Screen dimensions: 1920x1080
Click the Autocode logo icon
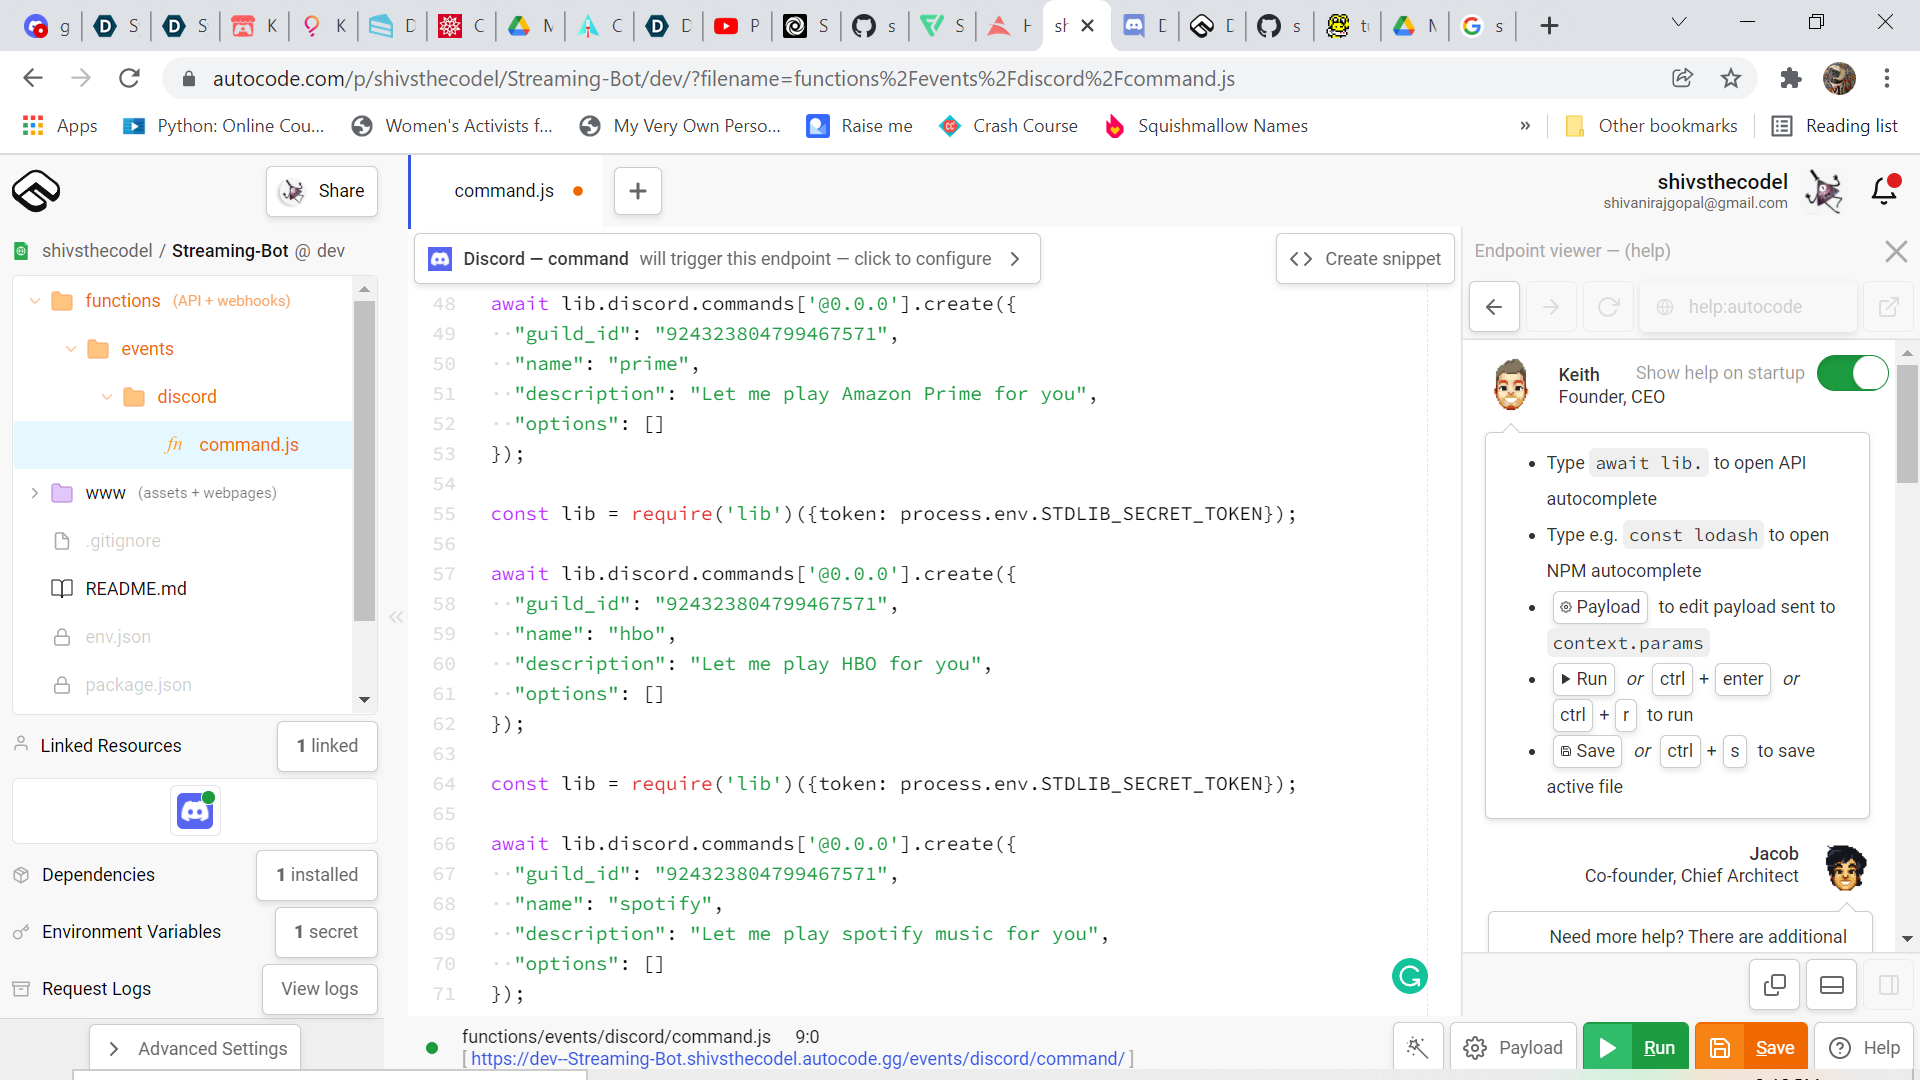click(x=36, y=190)
